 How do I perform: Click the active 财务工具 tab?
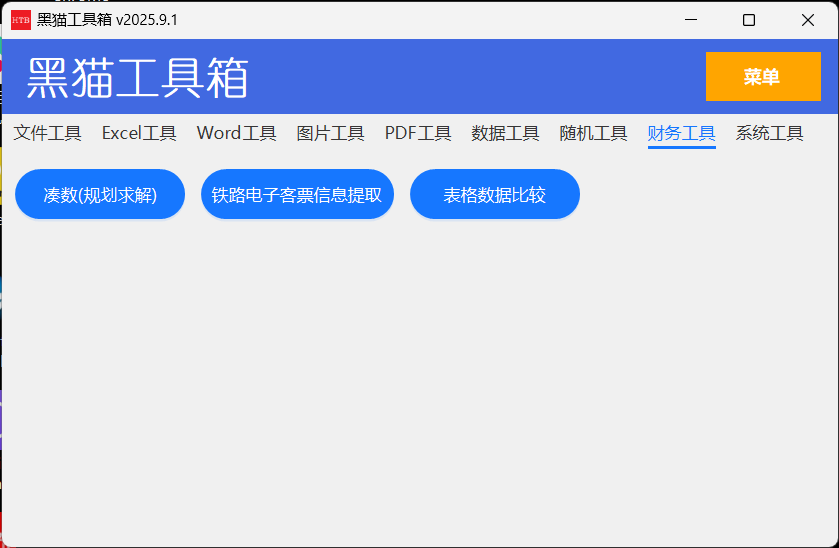click(681, 133)
